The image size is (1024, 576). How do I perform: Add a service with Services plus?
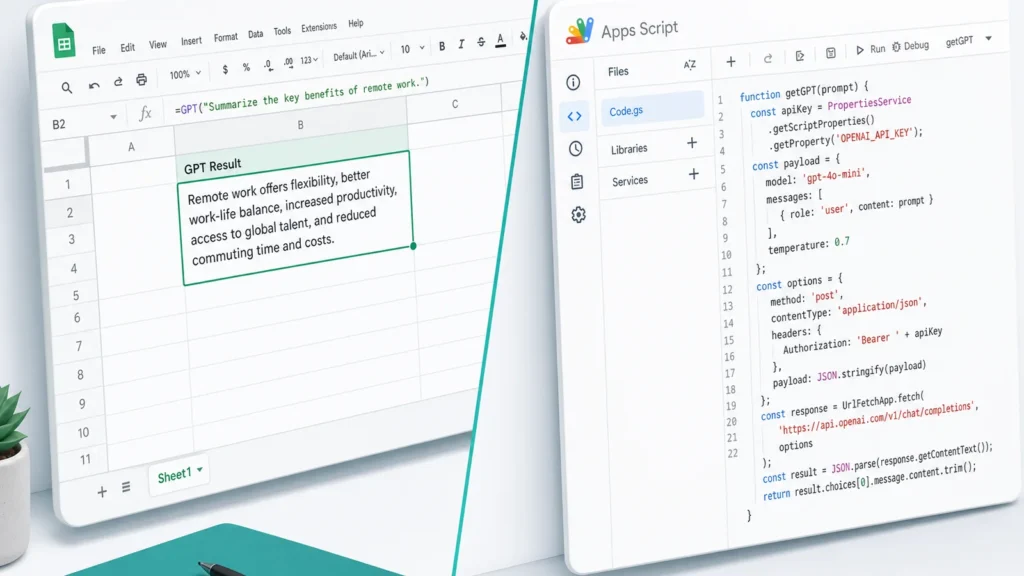pos(694,174)
